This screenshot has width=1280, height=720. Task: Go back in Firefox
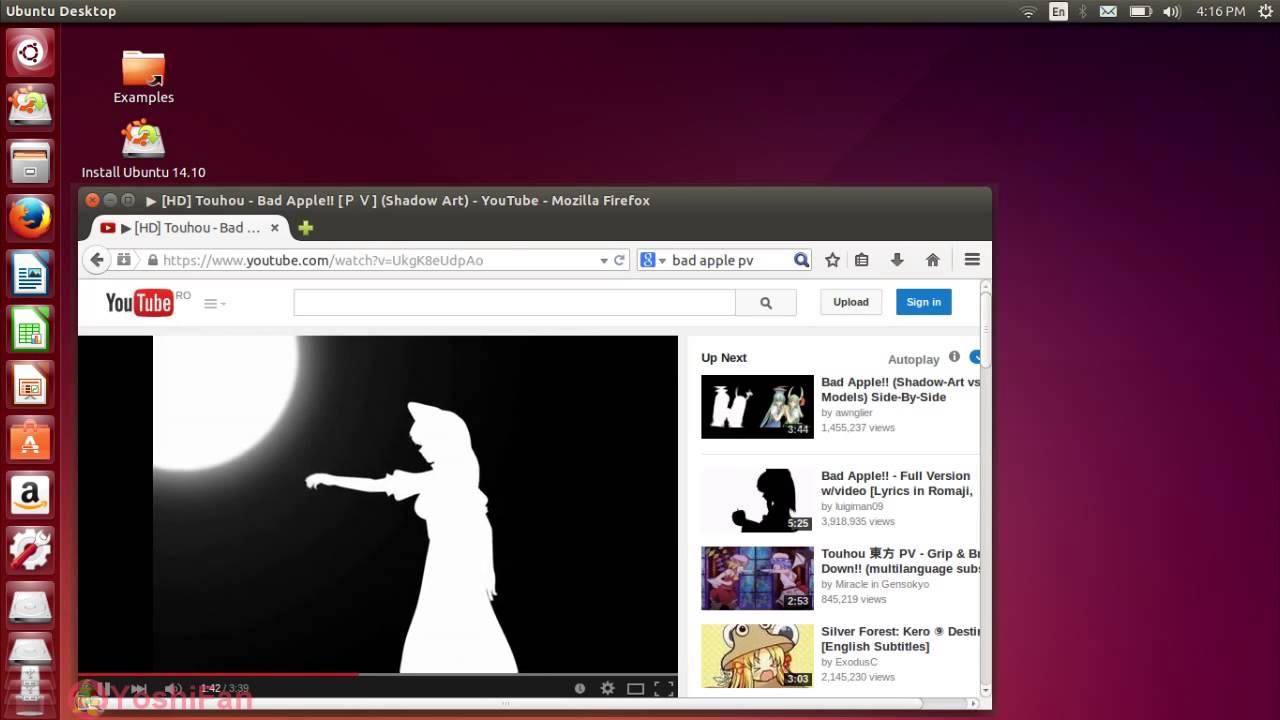pos(97,260)
